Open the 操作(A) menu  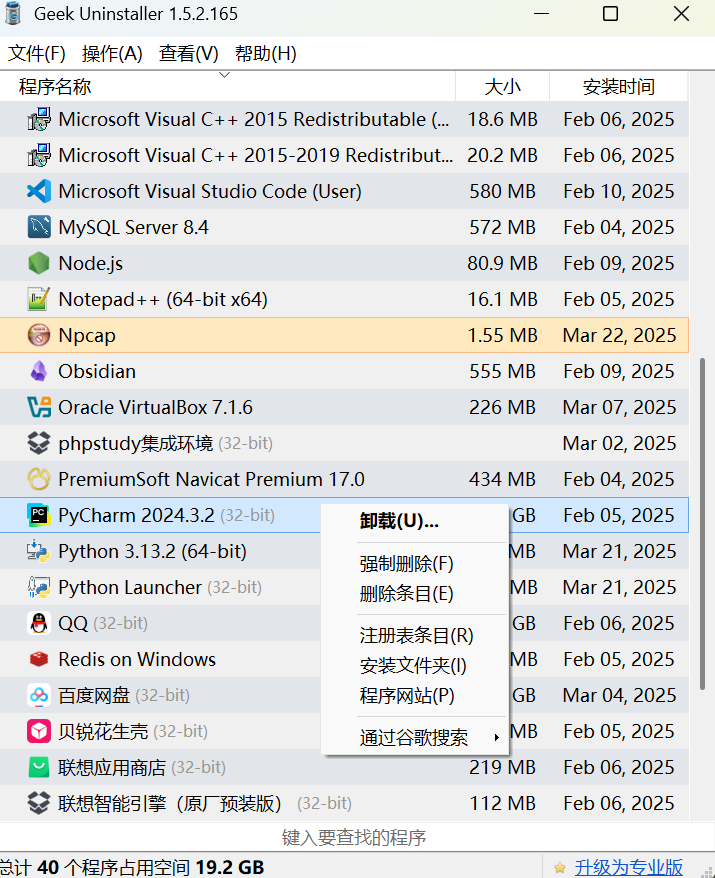(x=112, y=54)
